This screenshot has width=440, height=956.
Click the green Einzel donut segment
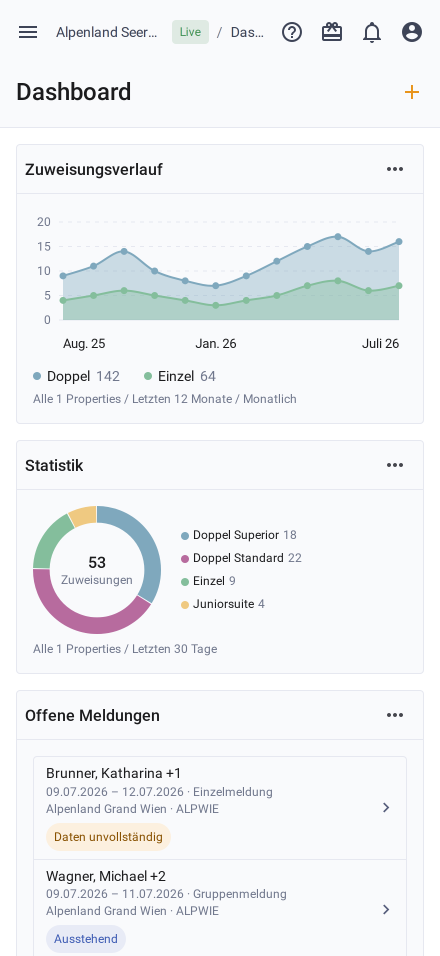click(x=49, y=540)
